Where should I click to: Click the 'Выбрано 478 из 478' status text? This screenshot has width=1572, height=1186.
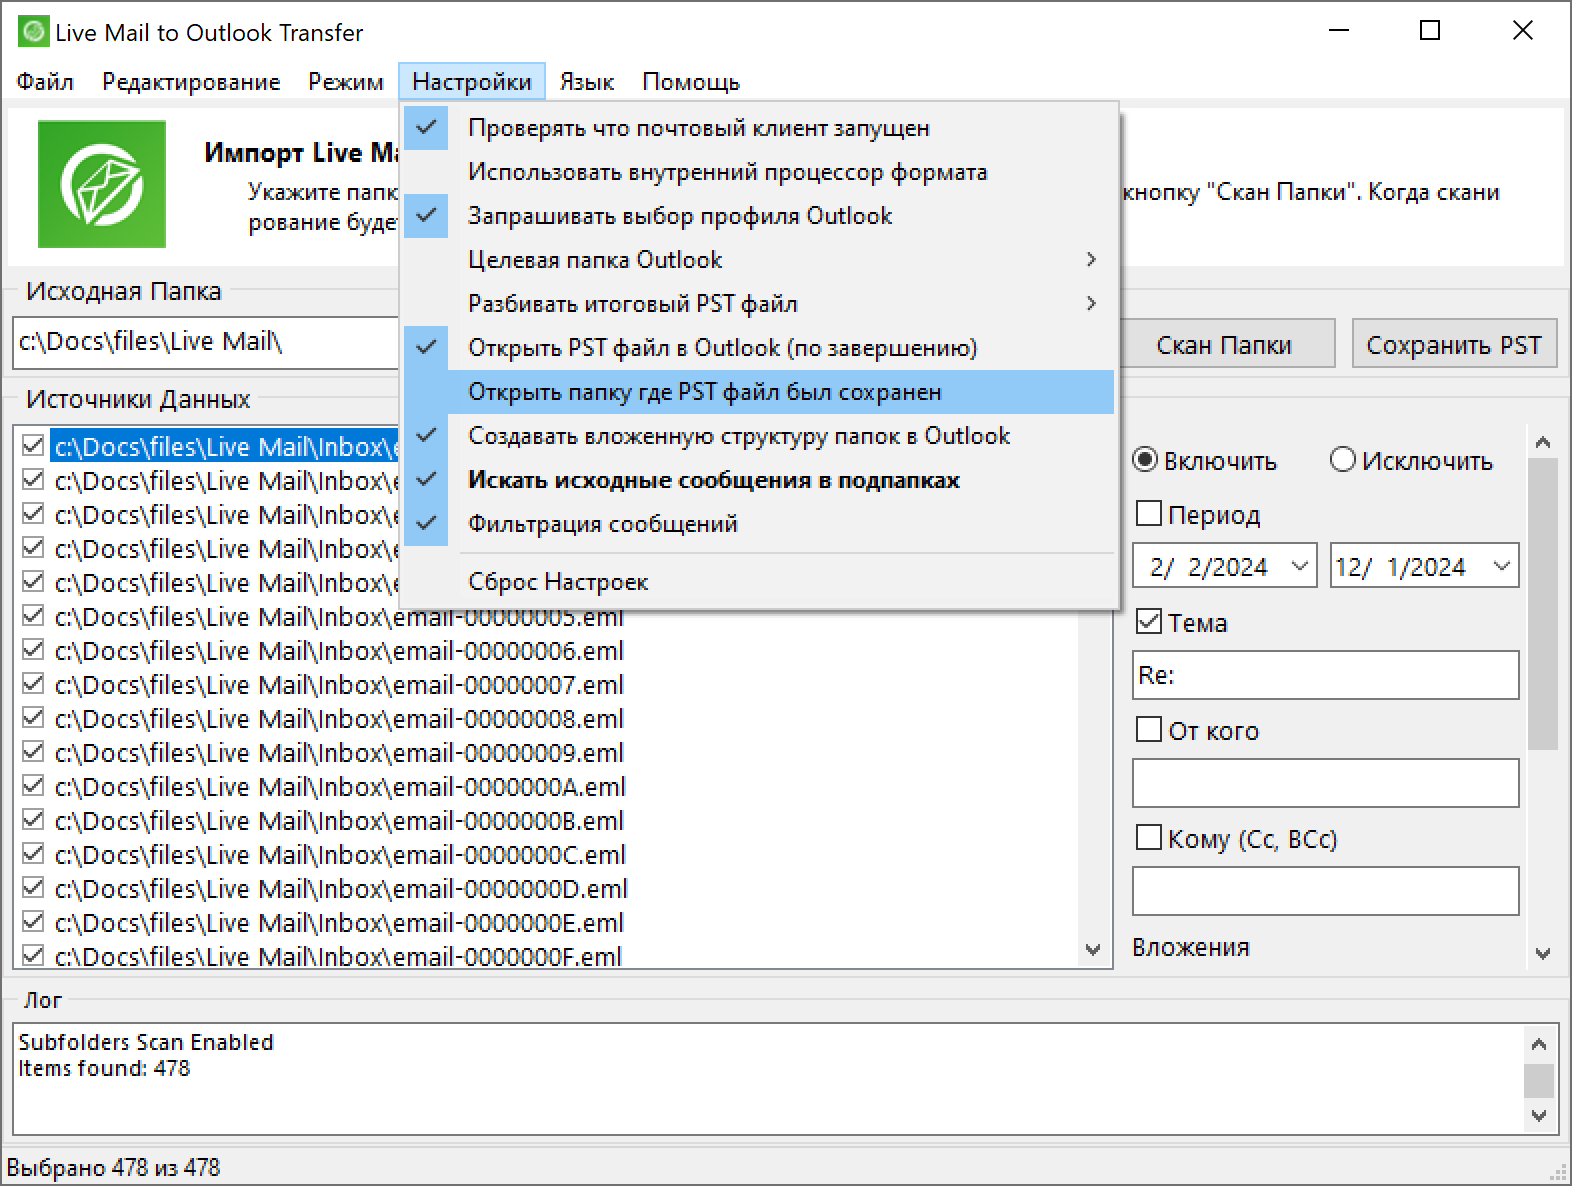pos(113,1167)
